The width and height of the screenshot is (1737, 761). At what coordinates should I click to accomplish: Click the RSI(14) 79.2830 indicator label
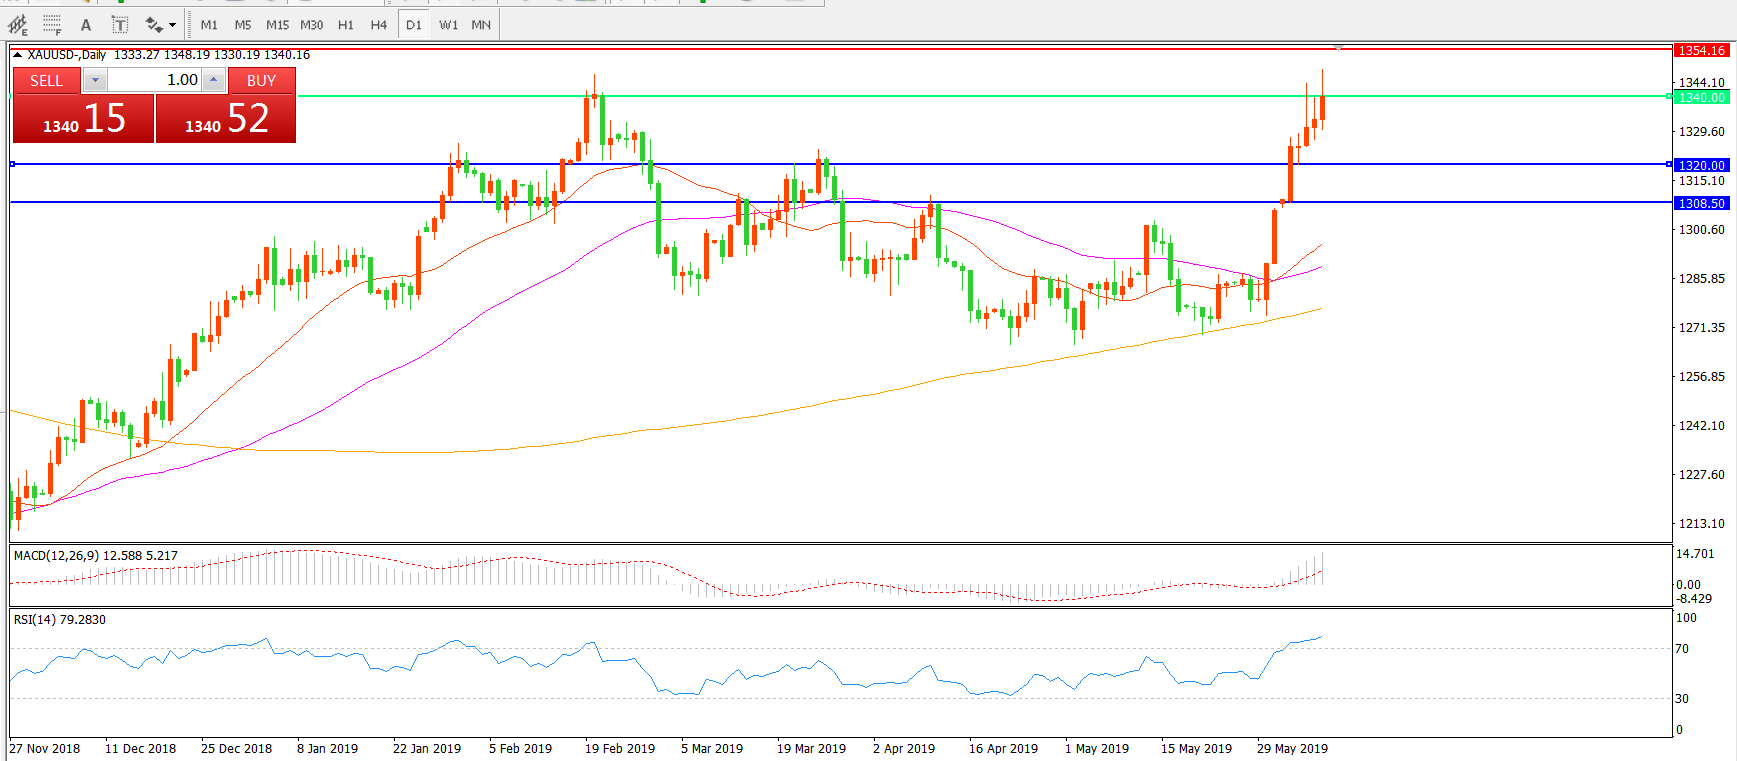click(59, 619)
